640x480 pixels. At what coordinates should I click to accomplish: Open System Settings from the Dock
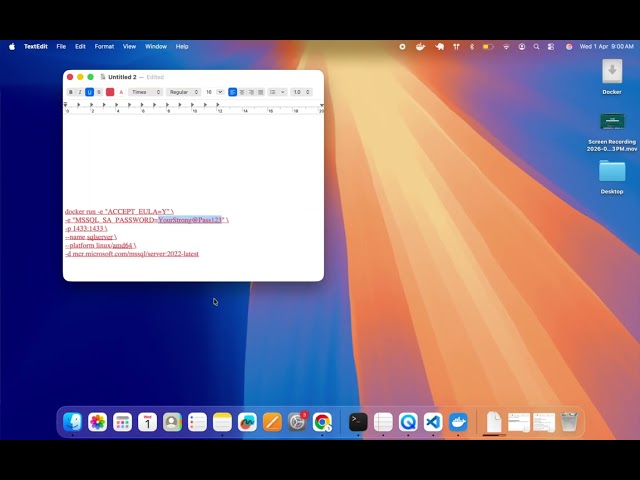(x=297, y=422)
